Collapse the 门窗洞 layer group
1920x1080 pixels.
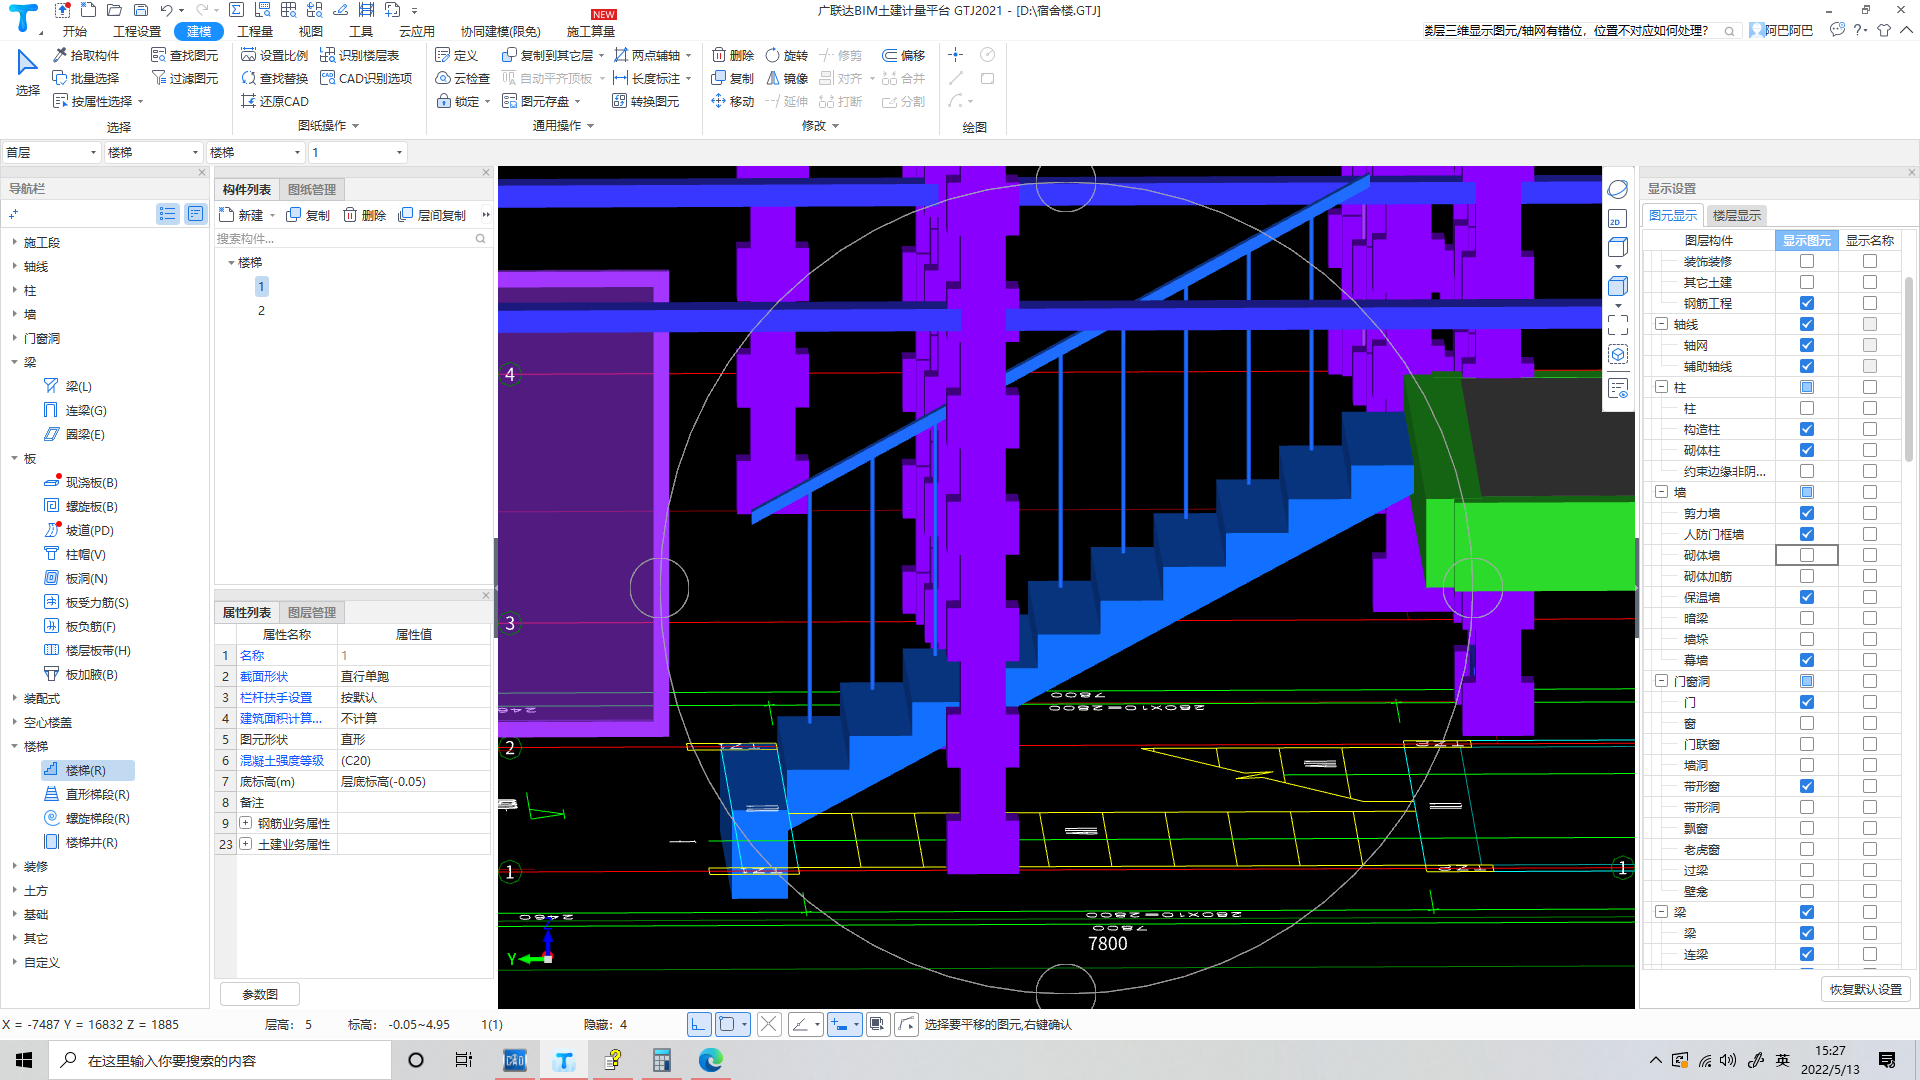(x=1661, y=681)
